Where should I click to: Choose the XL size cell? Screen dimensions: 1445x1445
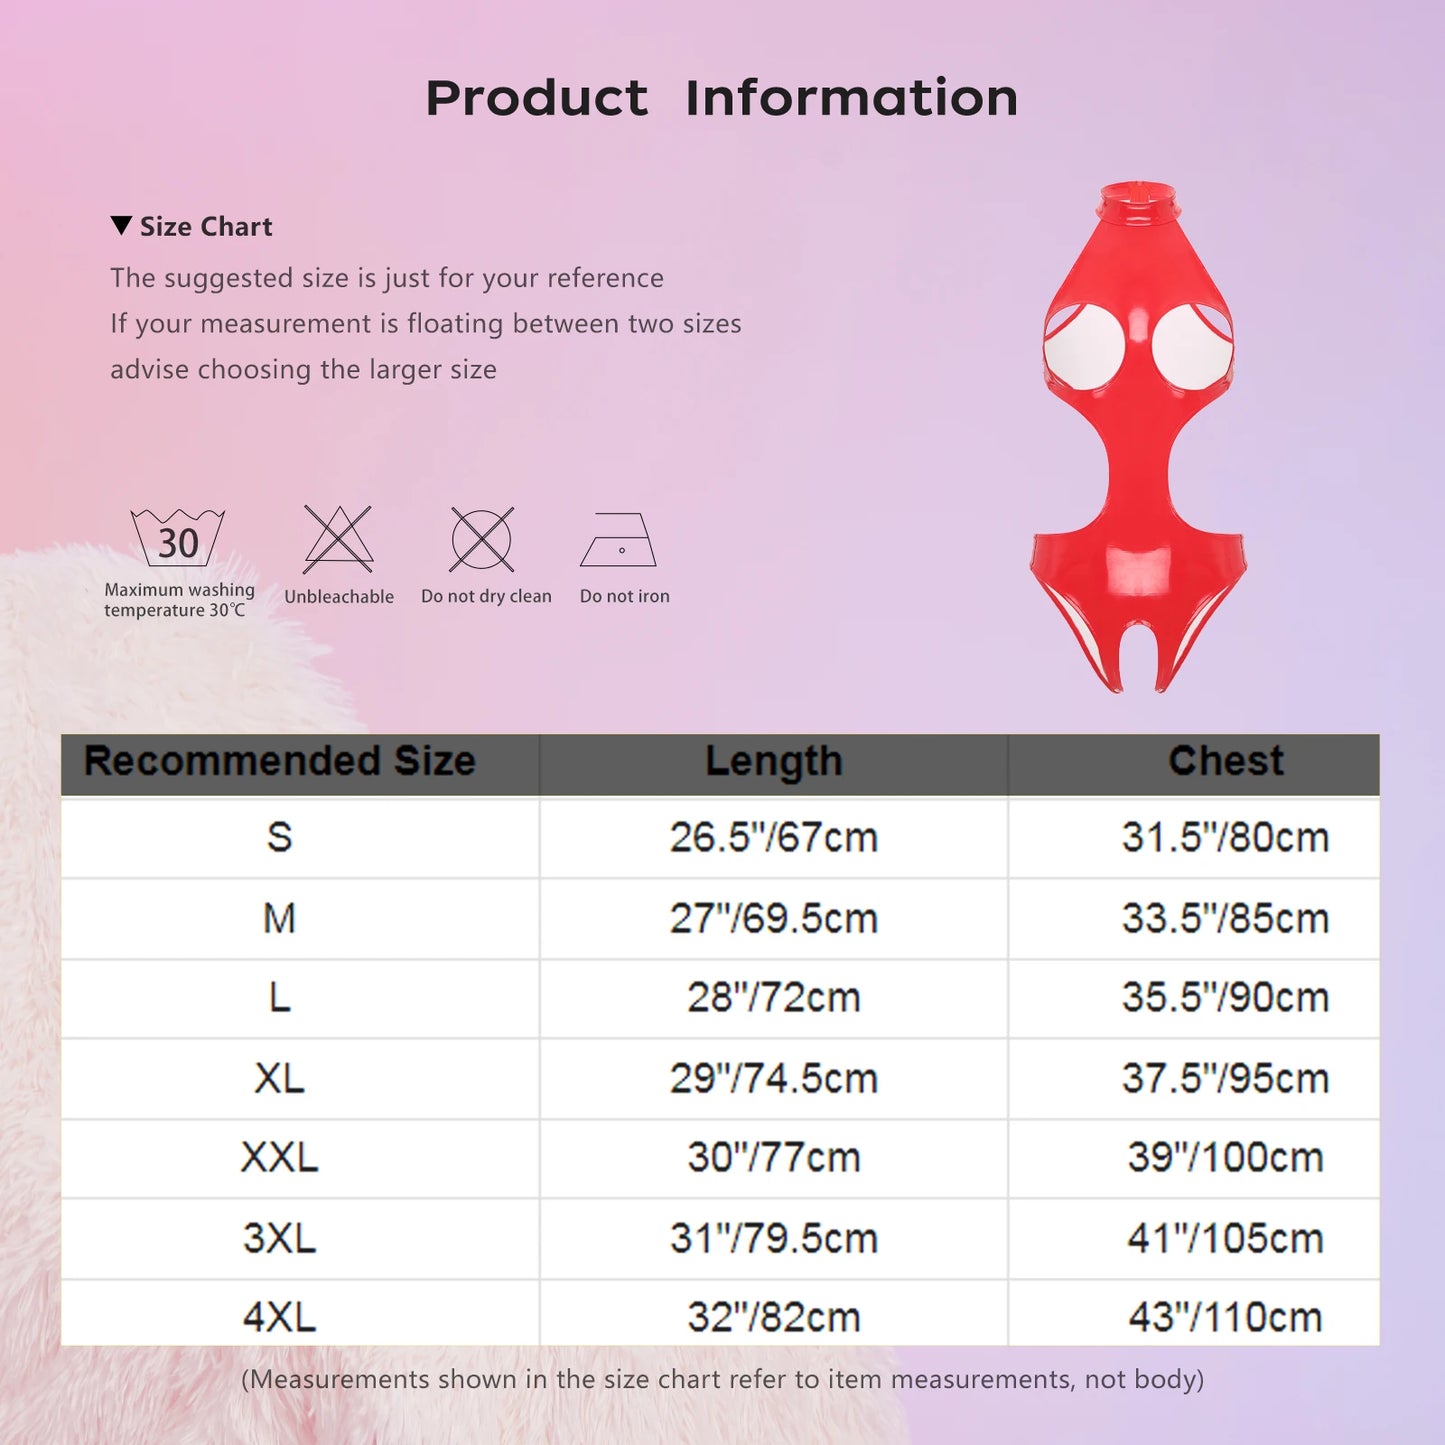tap(280, 1078)
